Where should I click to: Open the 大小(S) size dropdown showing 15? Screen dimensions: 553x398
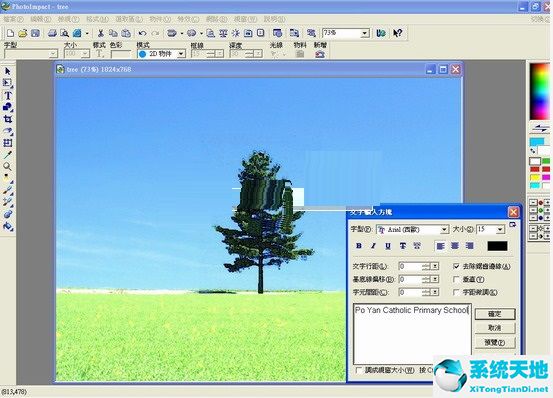tap(500, 229)
